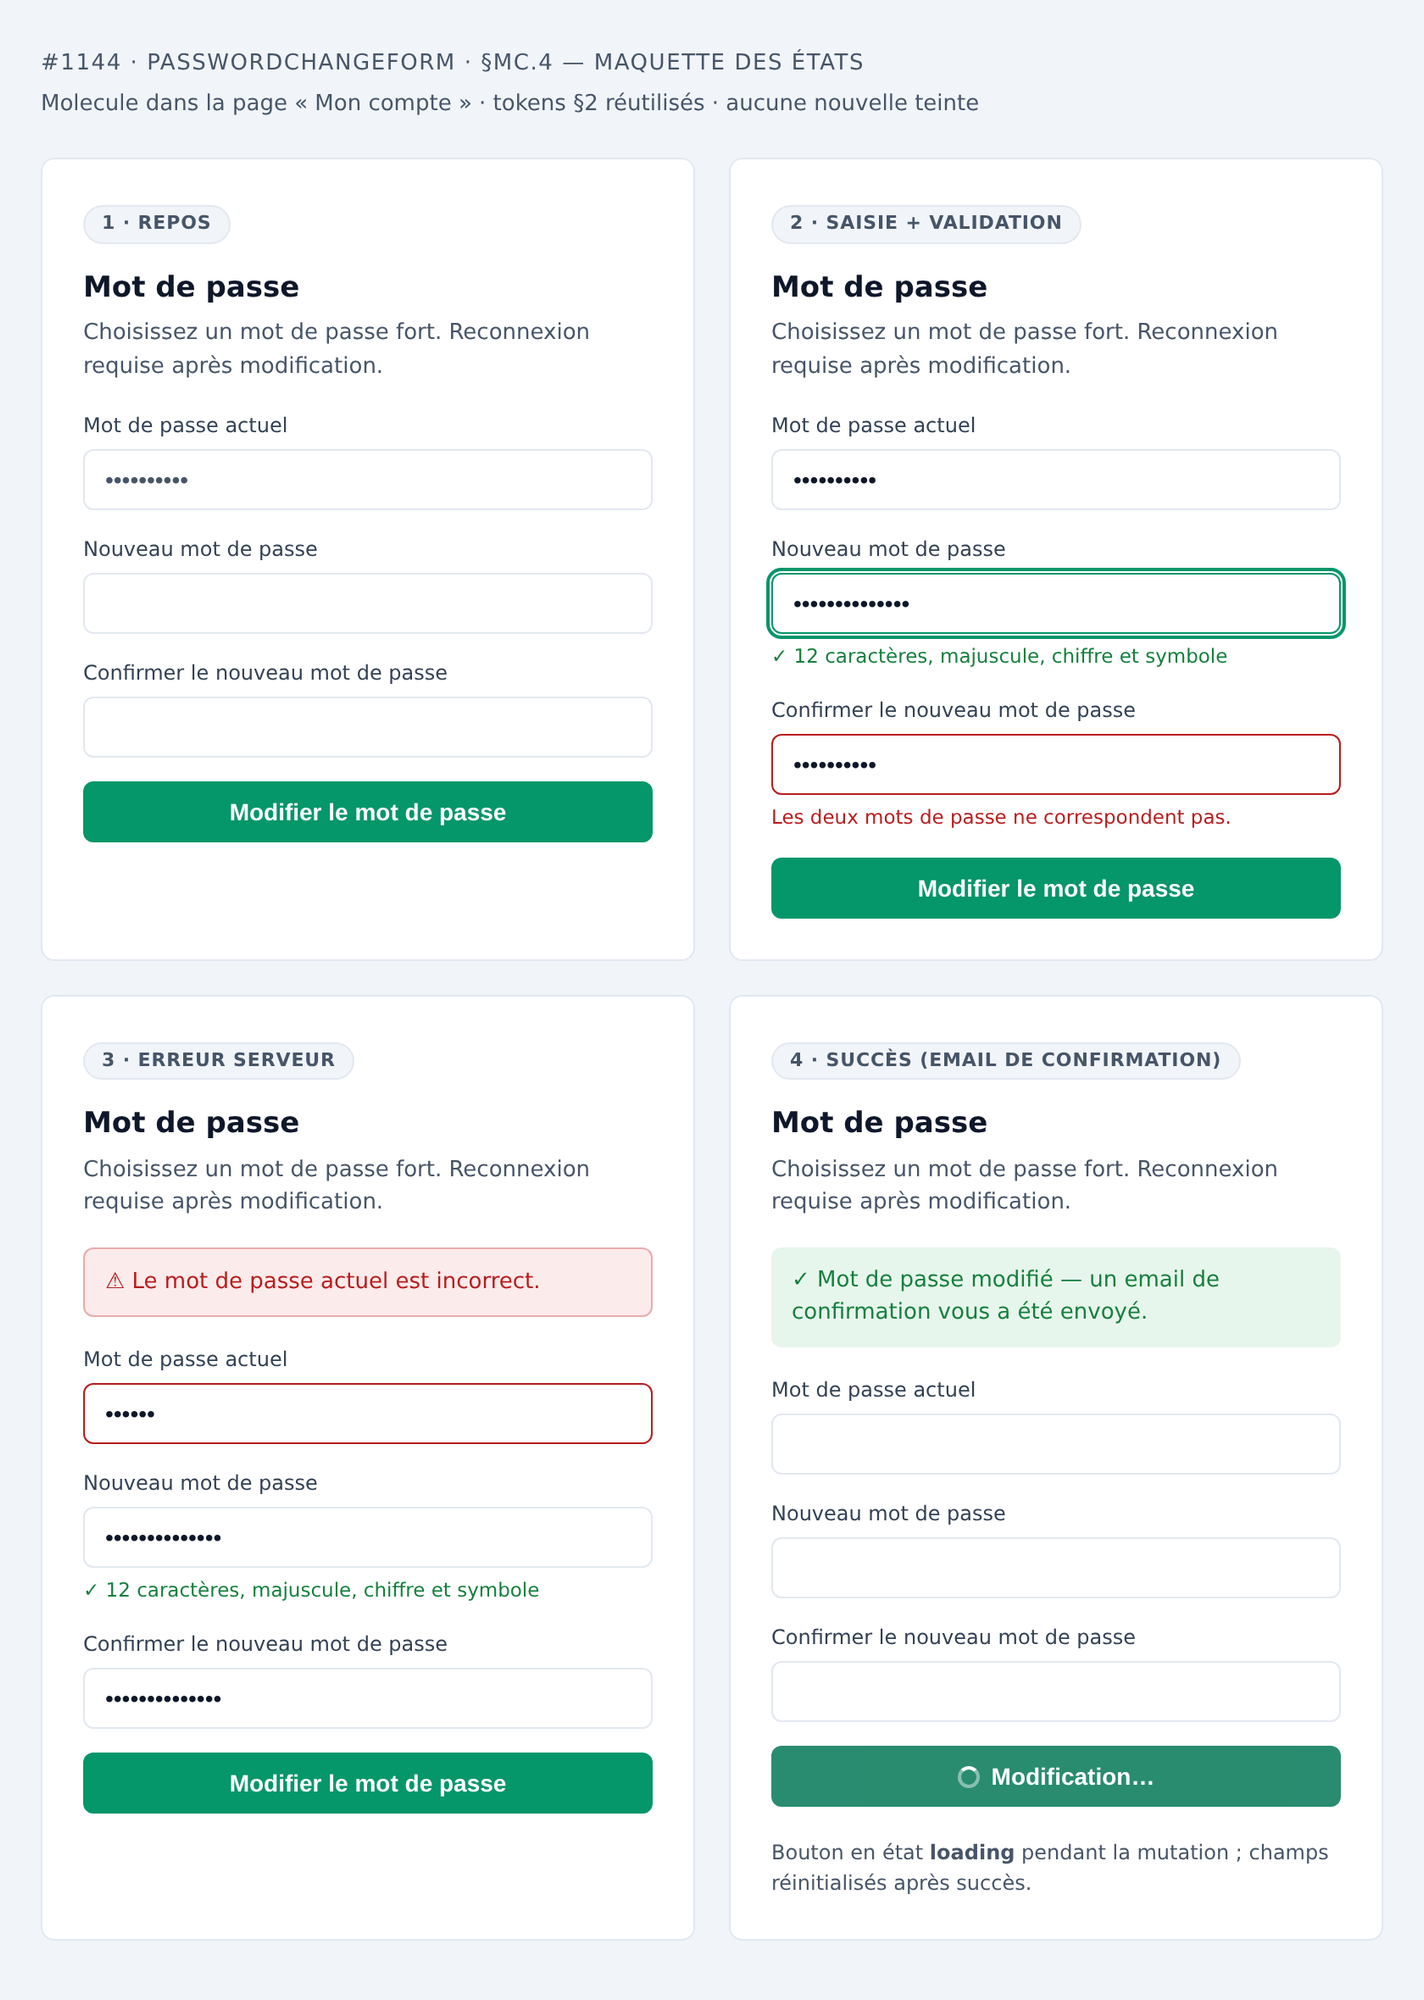The height and width of the screenshot is (2000, 1424).
Task: Click 'Le mot de passe actuel est incorrect' alert
Action: [368, 1282]
